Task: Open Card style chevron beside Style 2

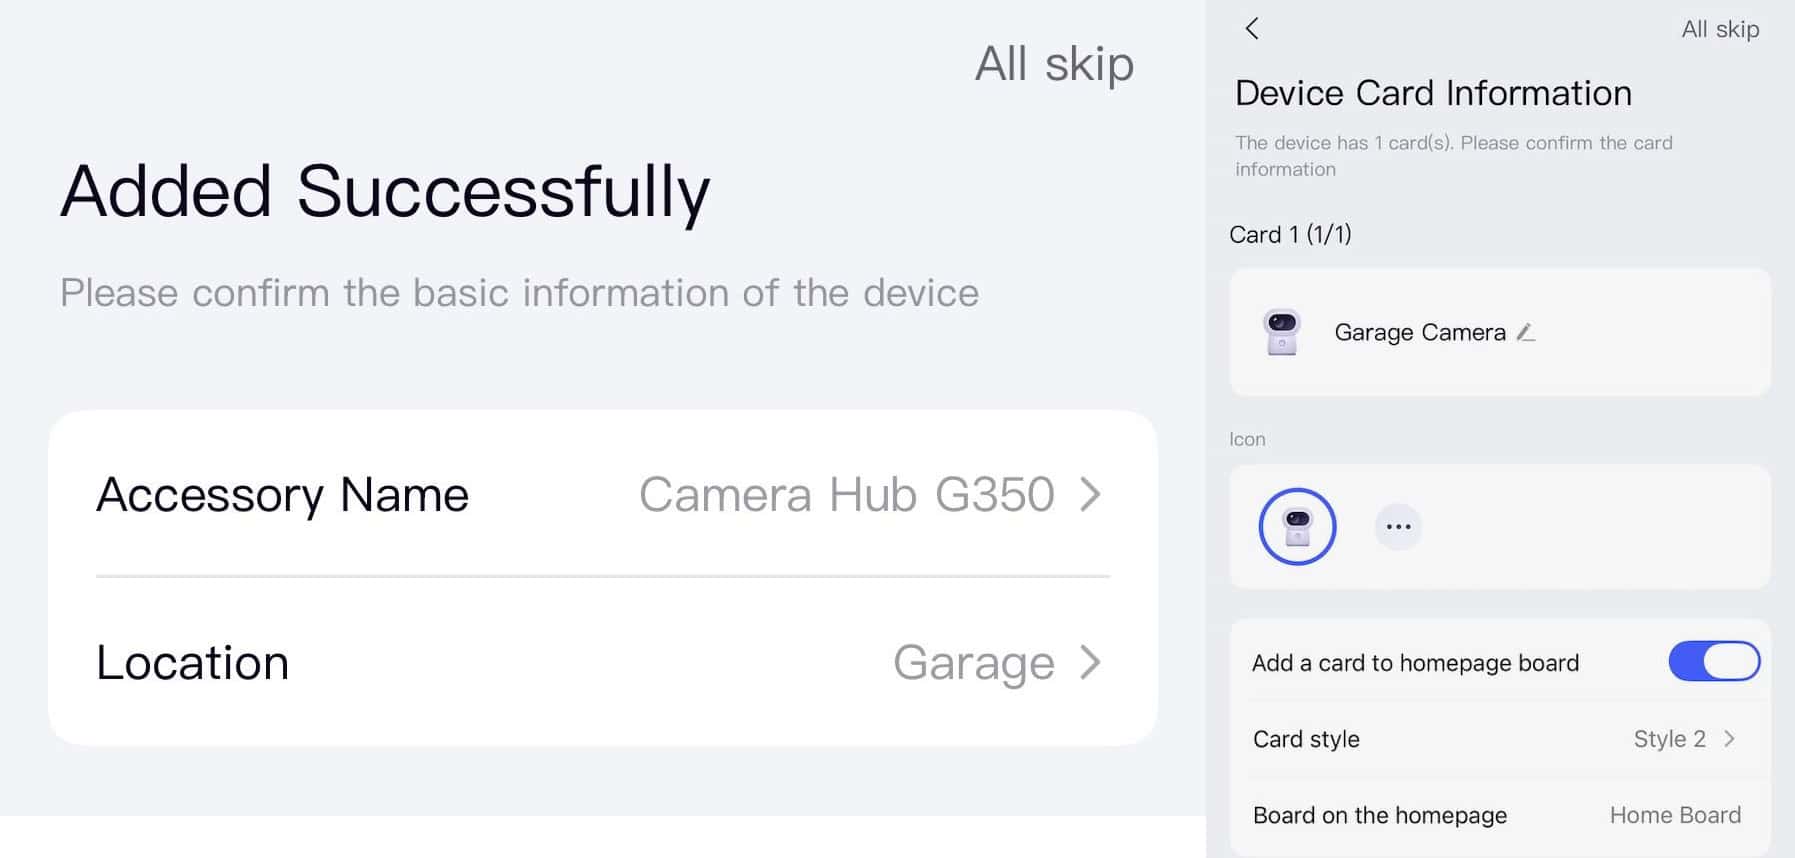Action: tap(1729, 739)
